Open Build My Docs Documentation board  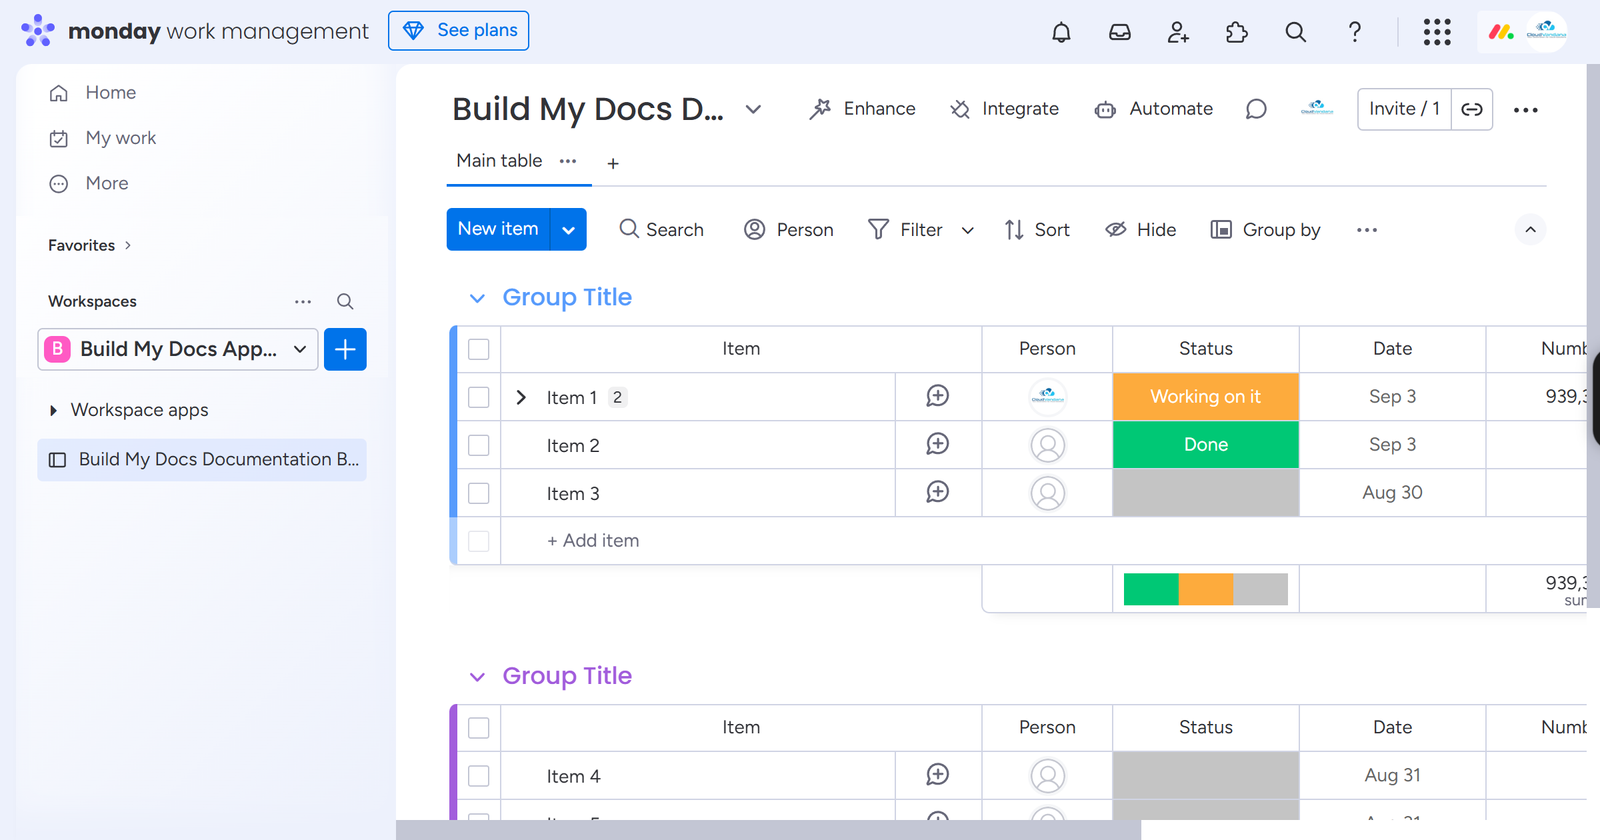coord(202,460)
